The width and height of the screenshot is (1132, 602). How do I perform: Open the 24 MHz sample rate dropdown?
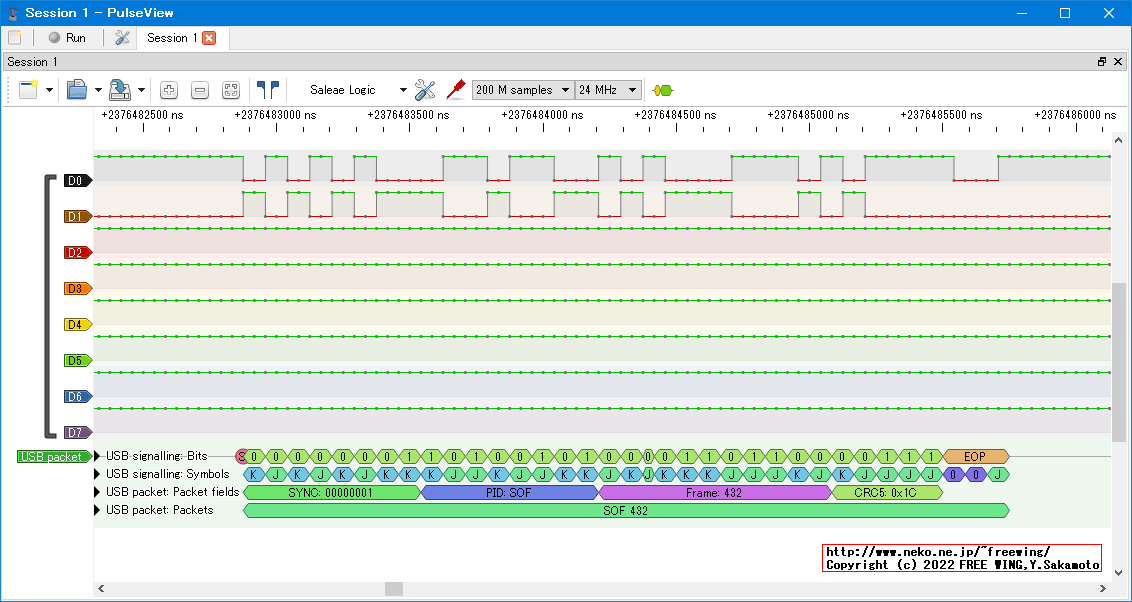(607, 90)
